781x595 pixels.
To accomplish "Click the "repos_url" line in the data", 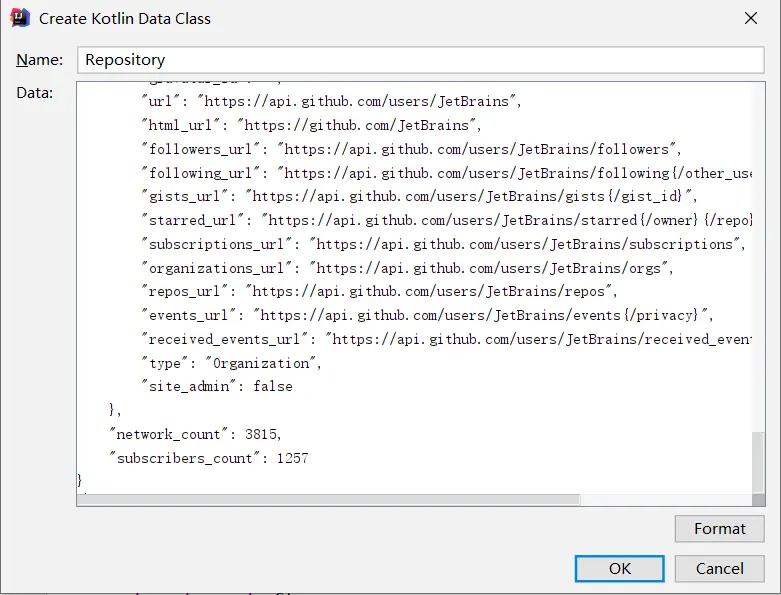I will coord(379,291).
